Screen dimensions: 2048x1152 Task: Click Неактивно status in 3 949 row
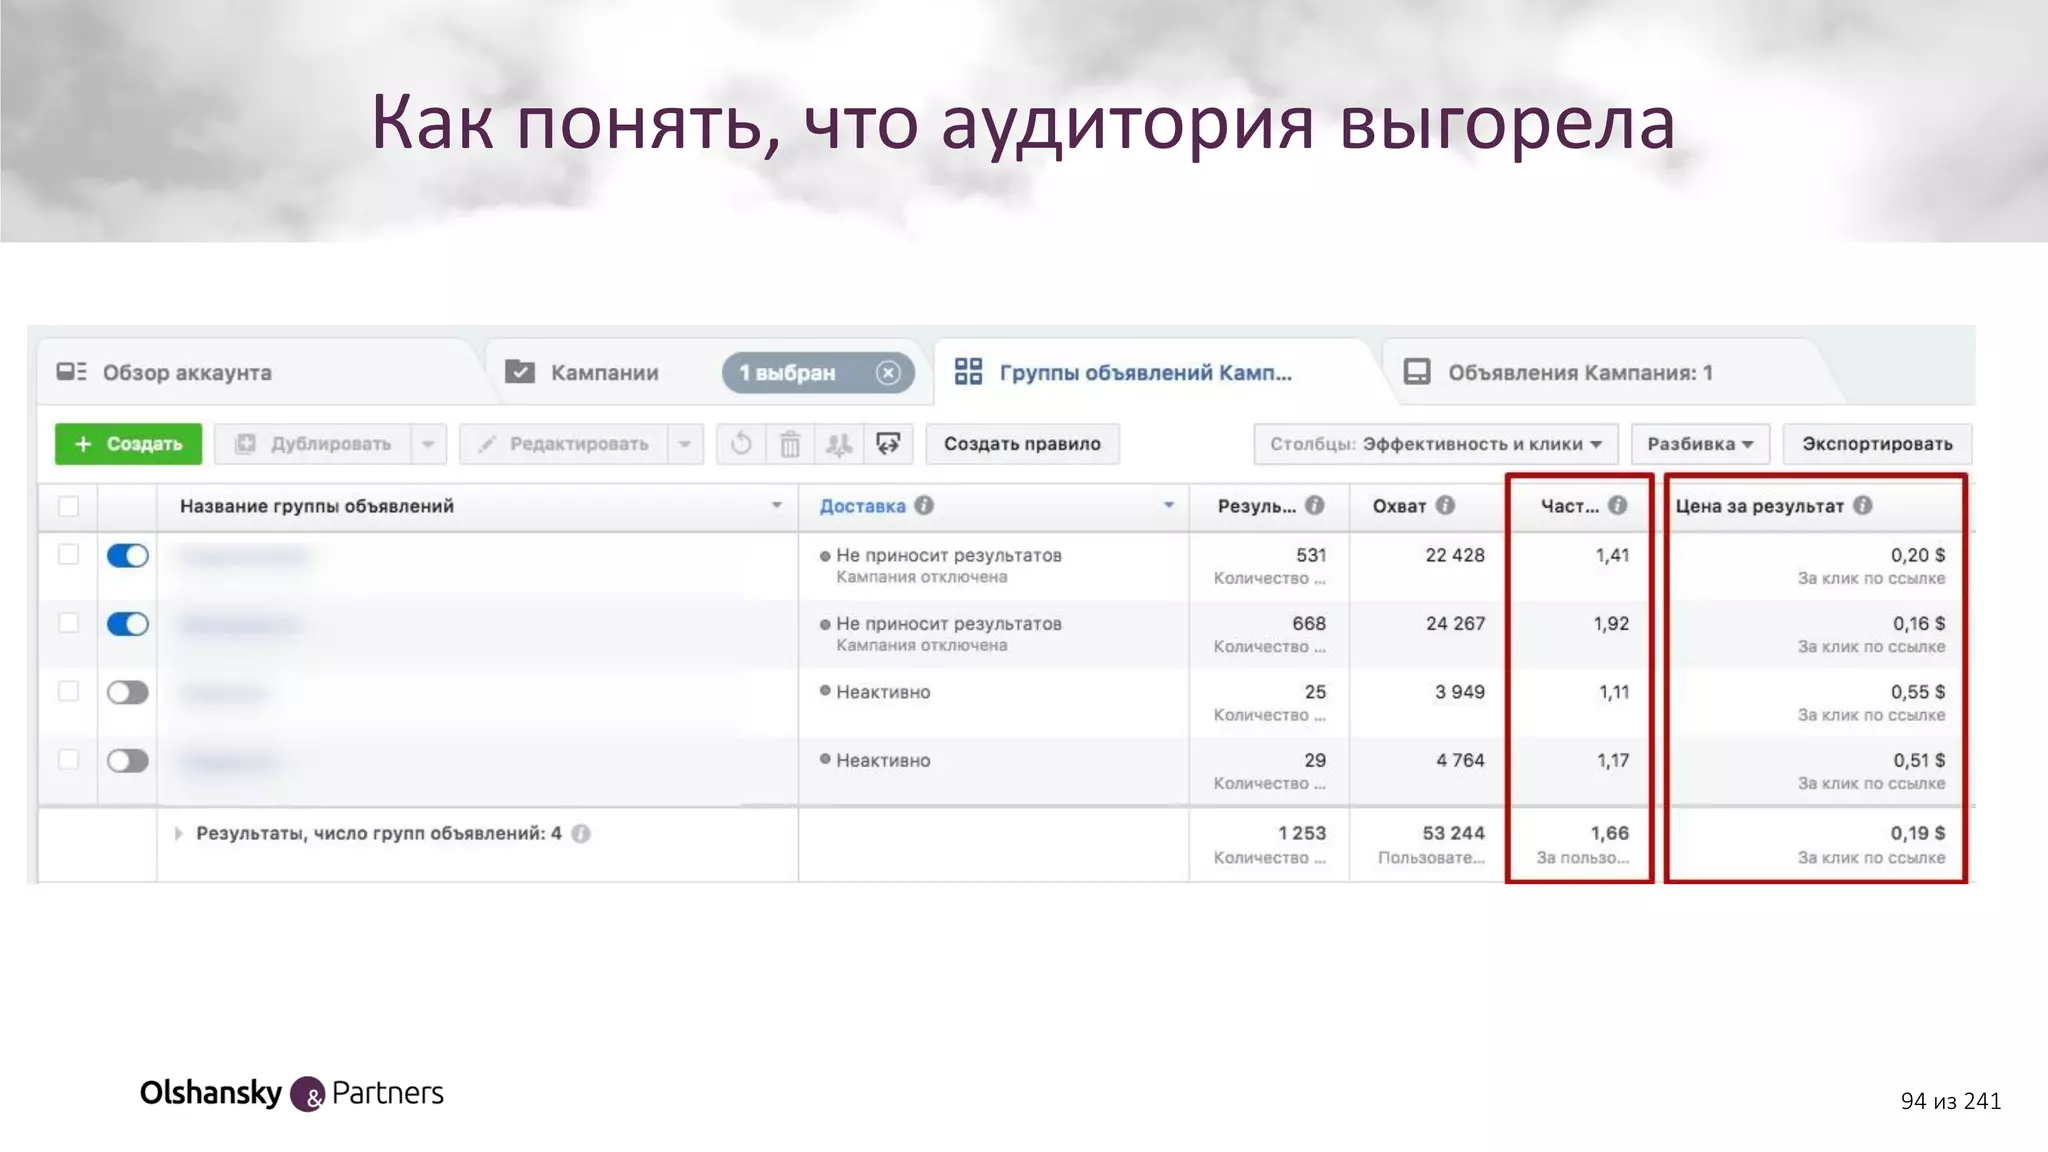pyautogui.click(x=883, y=692)
